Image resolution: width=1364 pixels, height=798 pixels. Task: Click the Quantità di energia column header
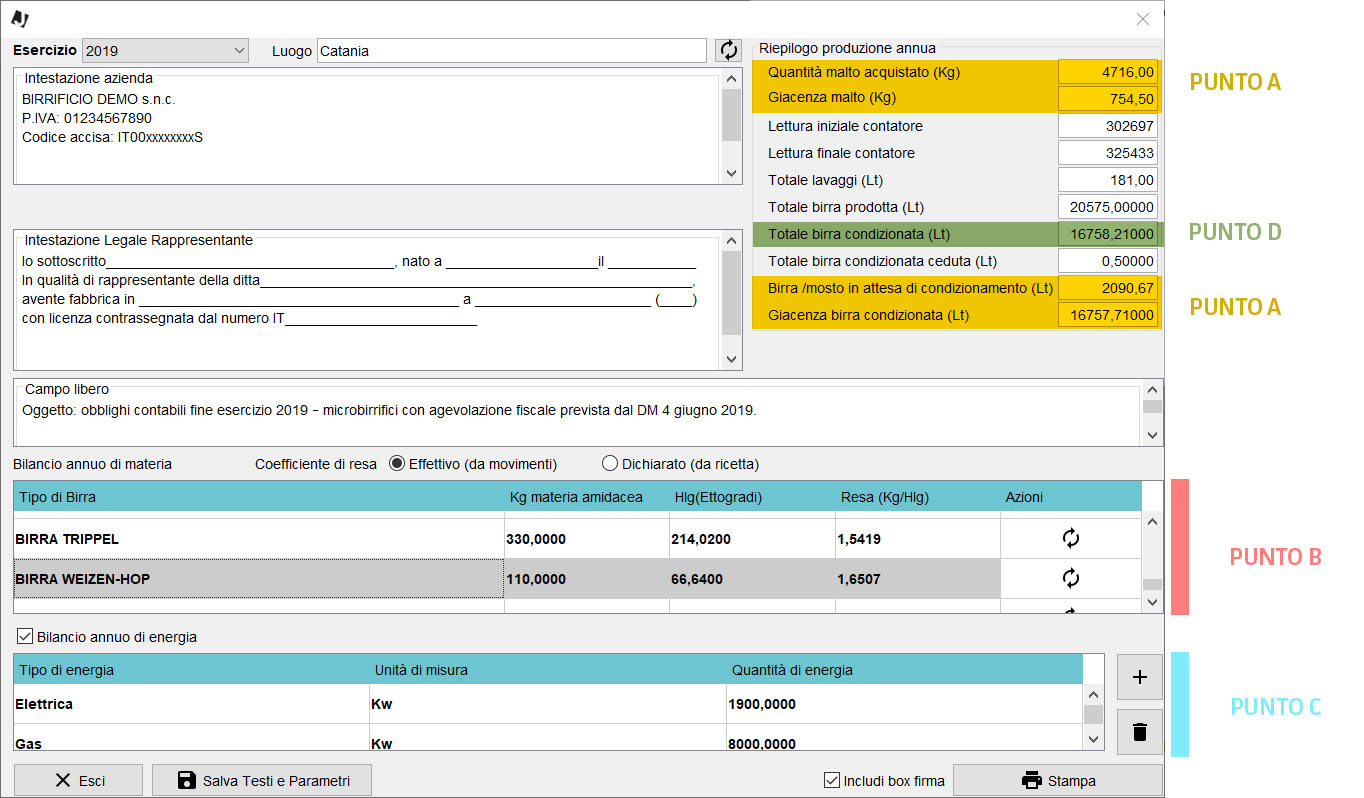click(905, 670)
